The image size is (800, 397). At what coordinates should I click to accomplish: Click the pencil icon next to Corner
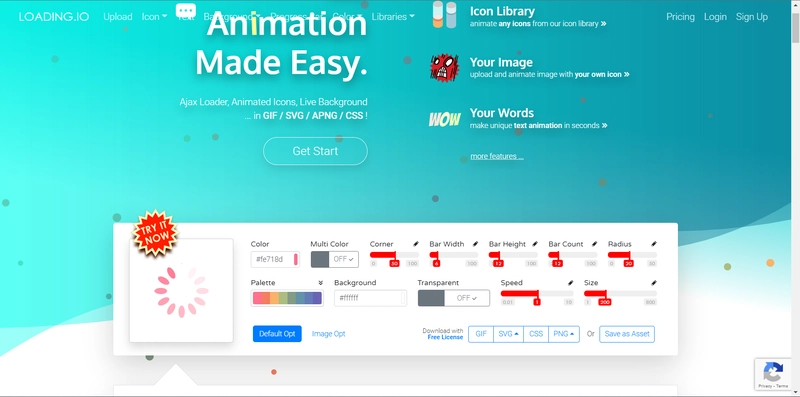click(416, 244)
